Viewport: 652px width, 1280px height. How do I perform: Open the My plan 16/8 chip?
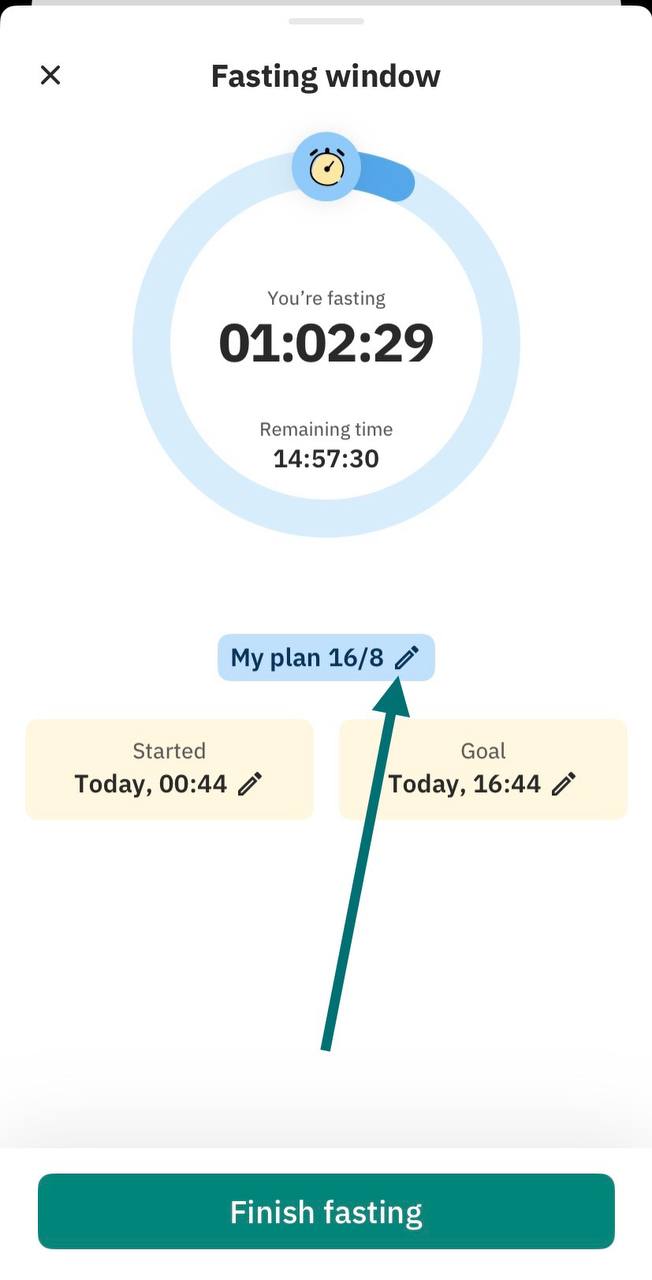[326, 657]
